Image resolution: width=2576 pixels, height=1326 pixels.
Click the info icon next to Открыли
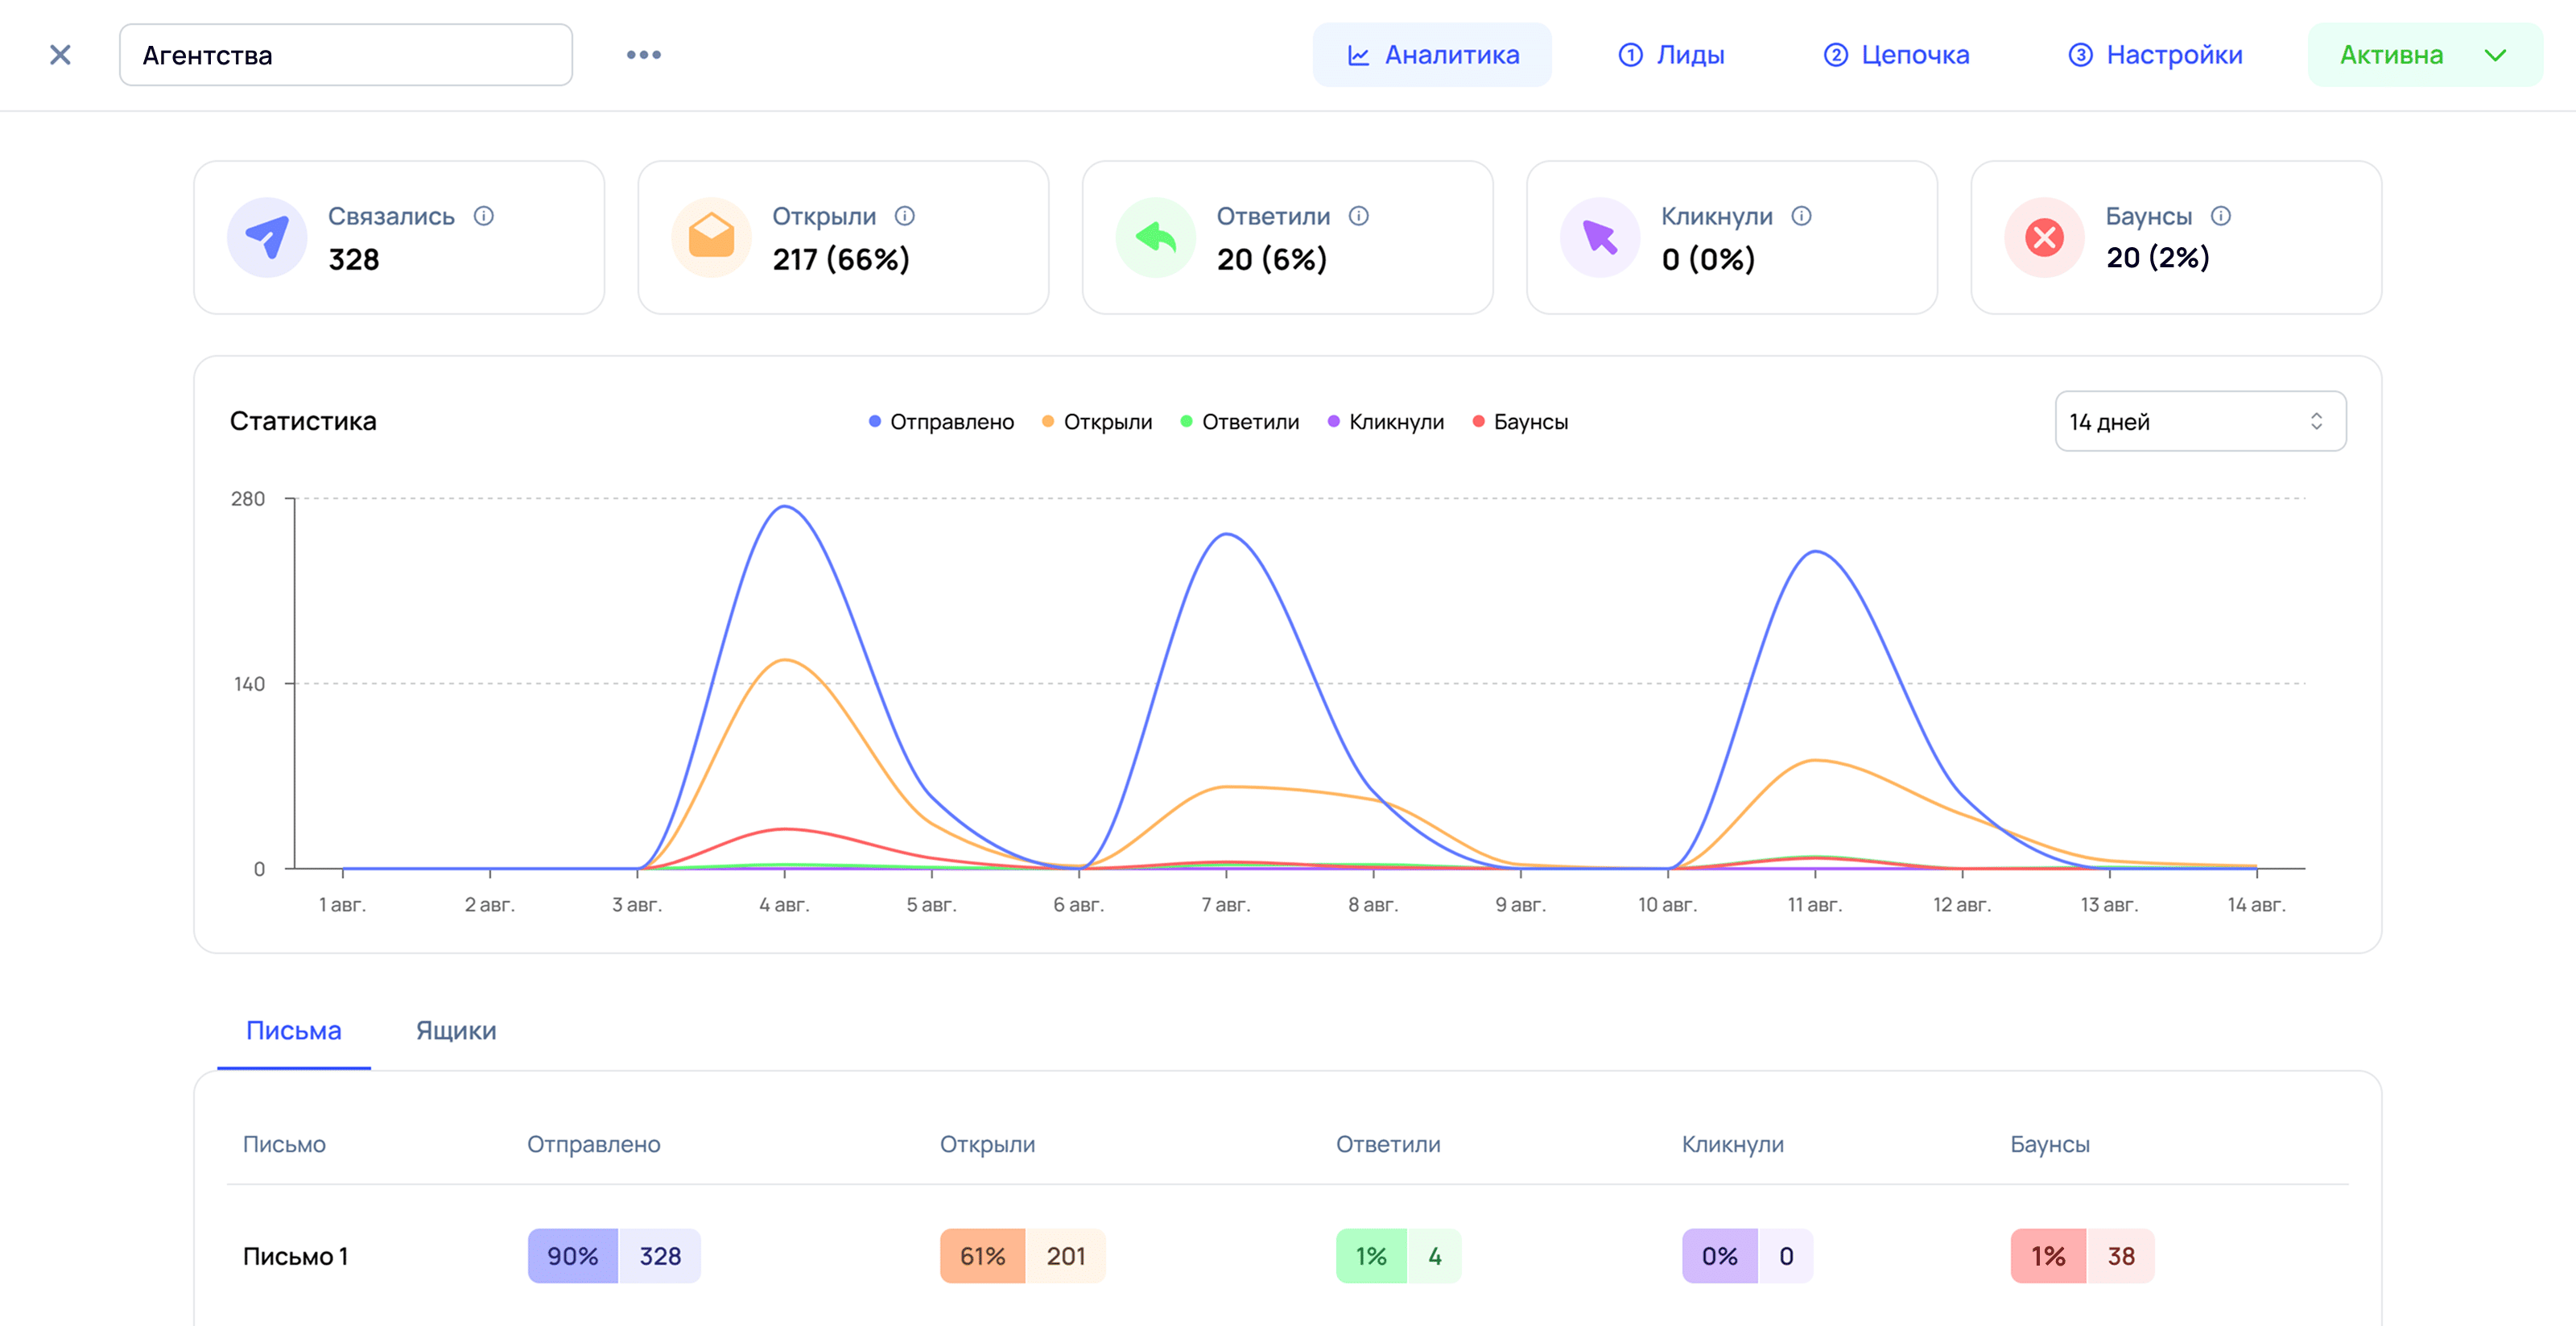(x=905, y=216)
